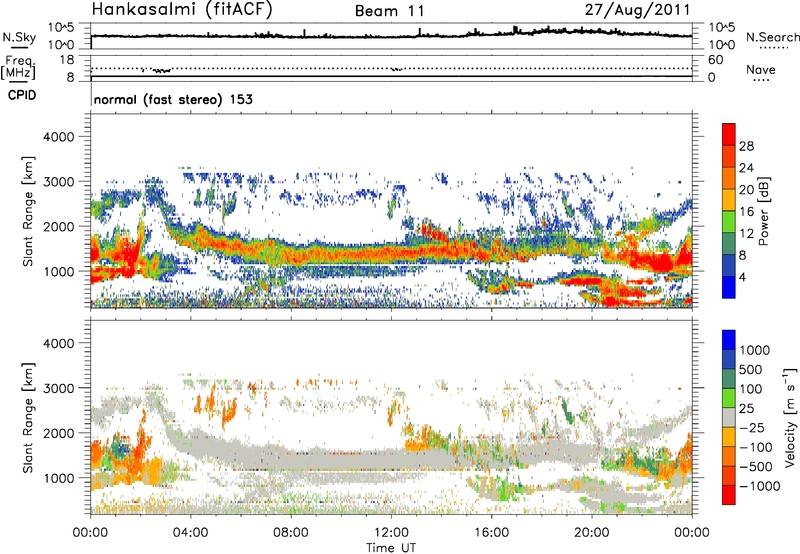
Task: Click the 'Beam 11' label
Action: click(389, 11)
